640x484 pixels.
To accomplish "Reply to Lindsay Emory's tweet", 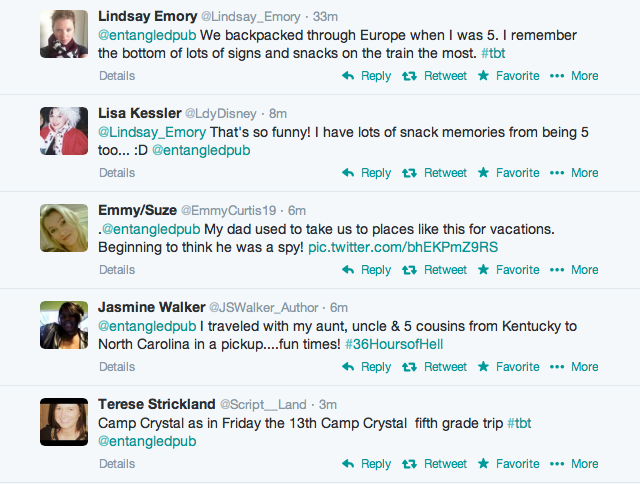I will (x=367, y=76).
